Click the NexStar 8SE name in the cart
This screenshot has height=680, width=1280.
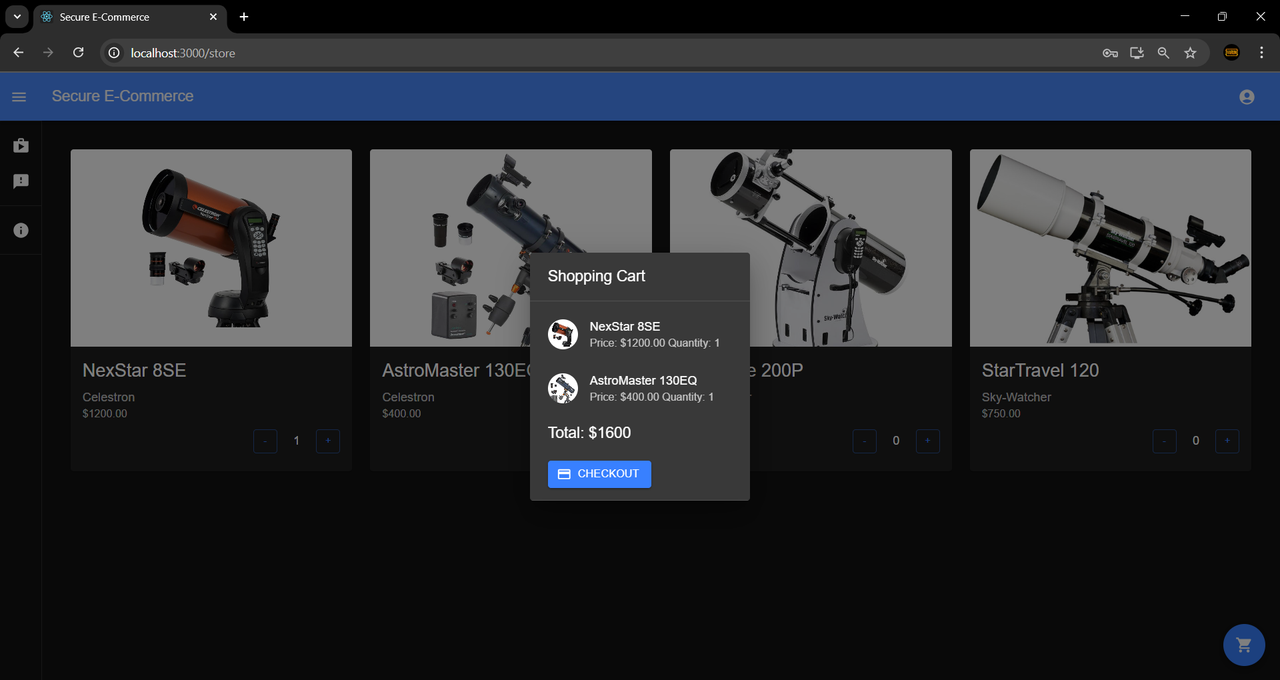tap(625, 327)
